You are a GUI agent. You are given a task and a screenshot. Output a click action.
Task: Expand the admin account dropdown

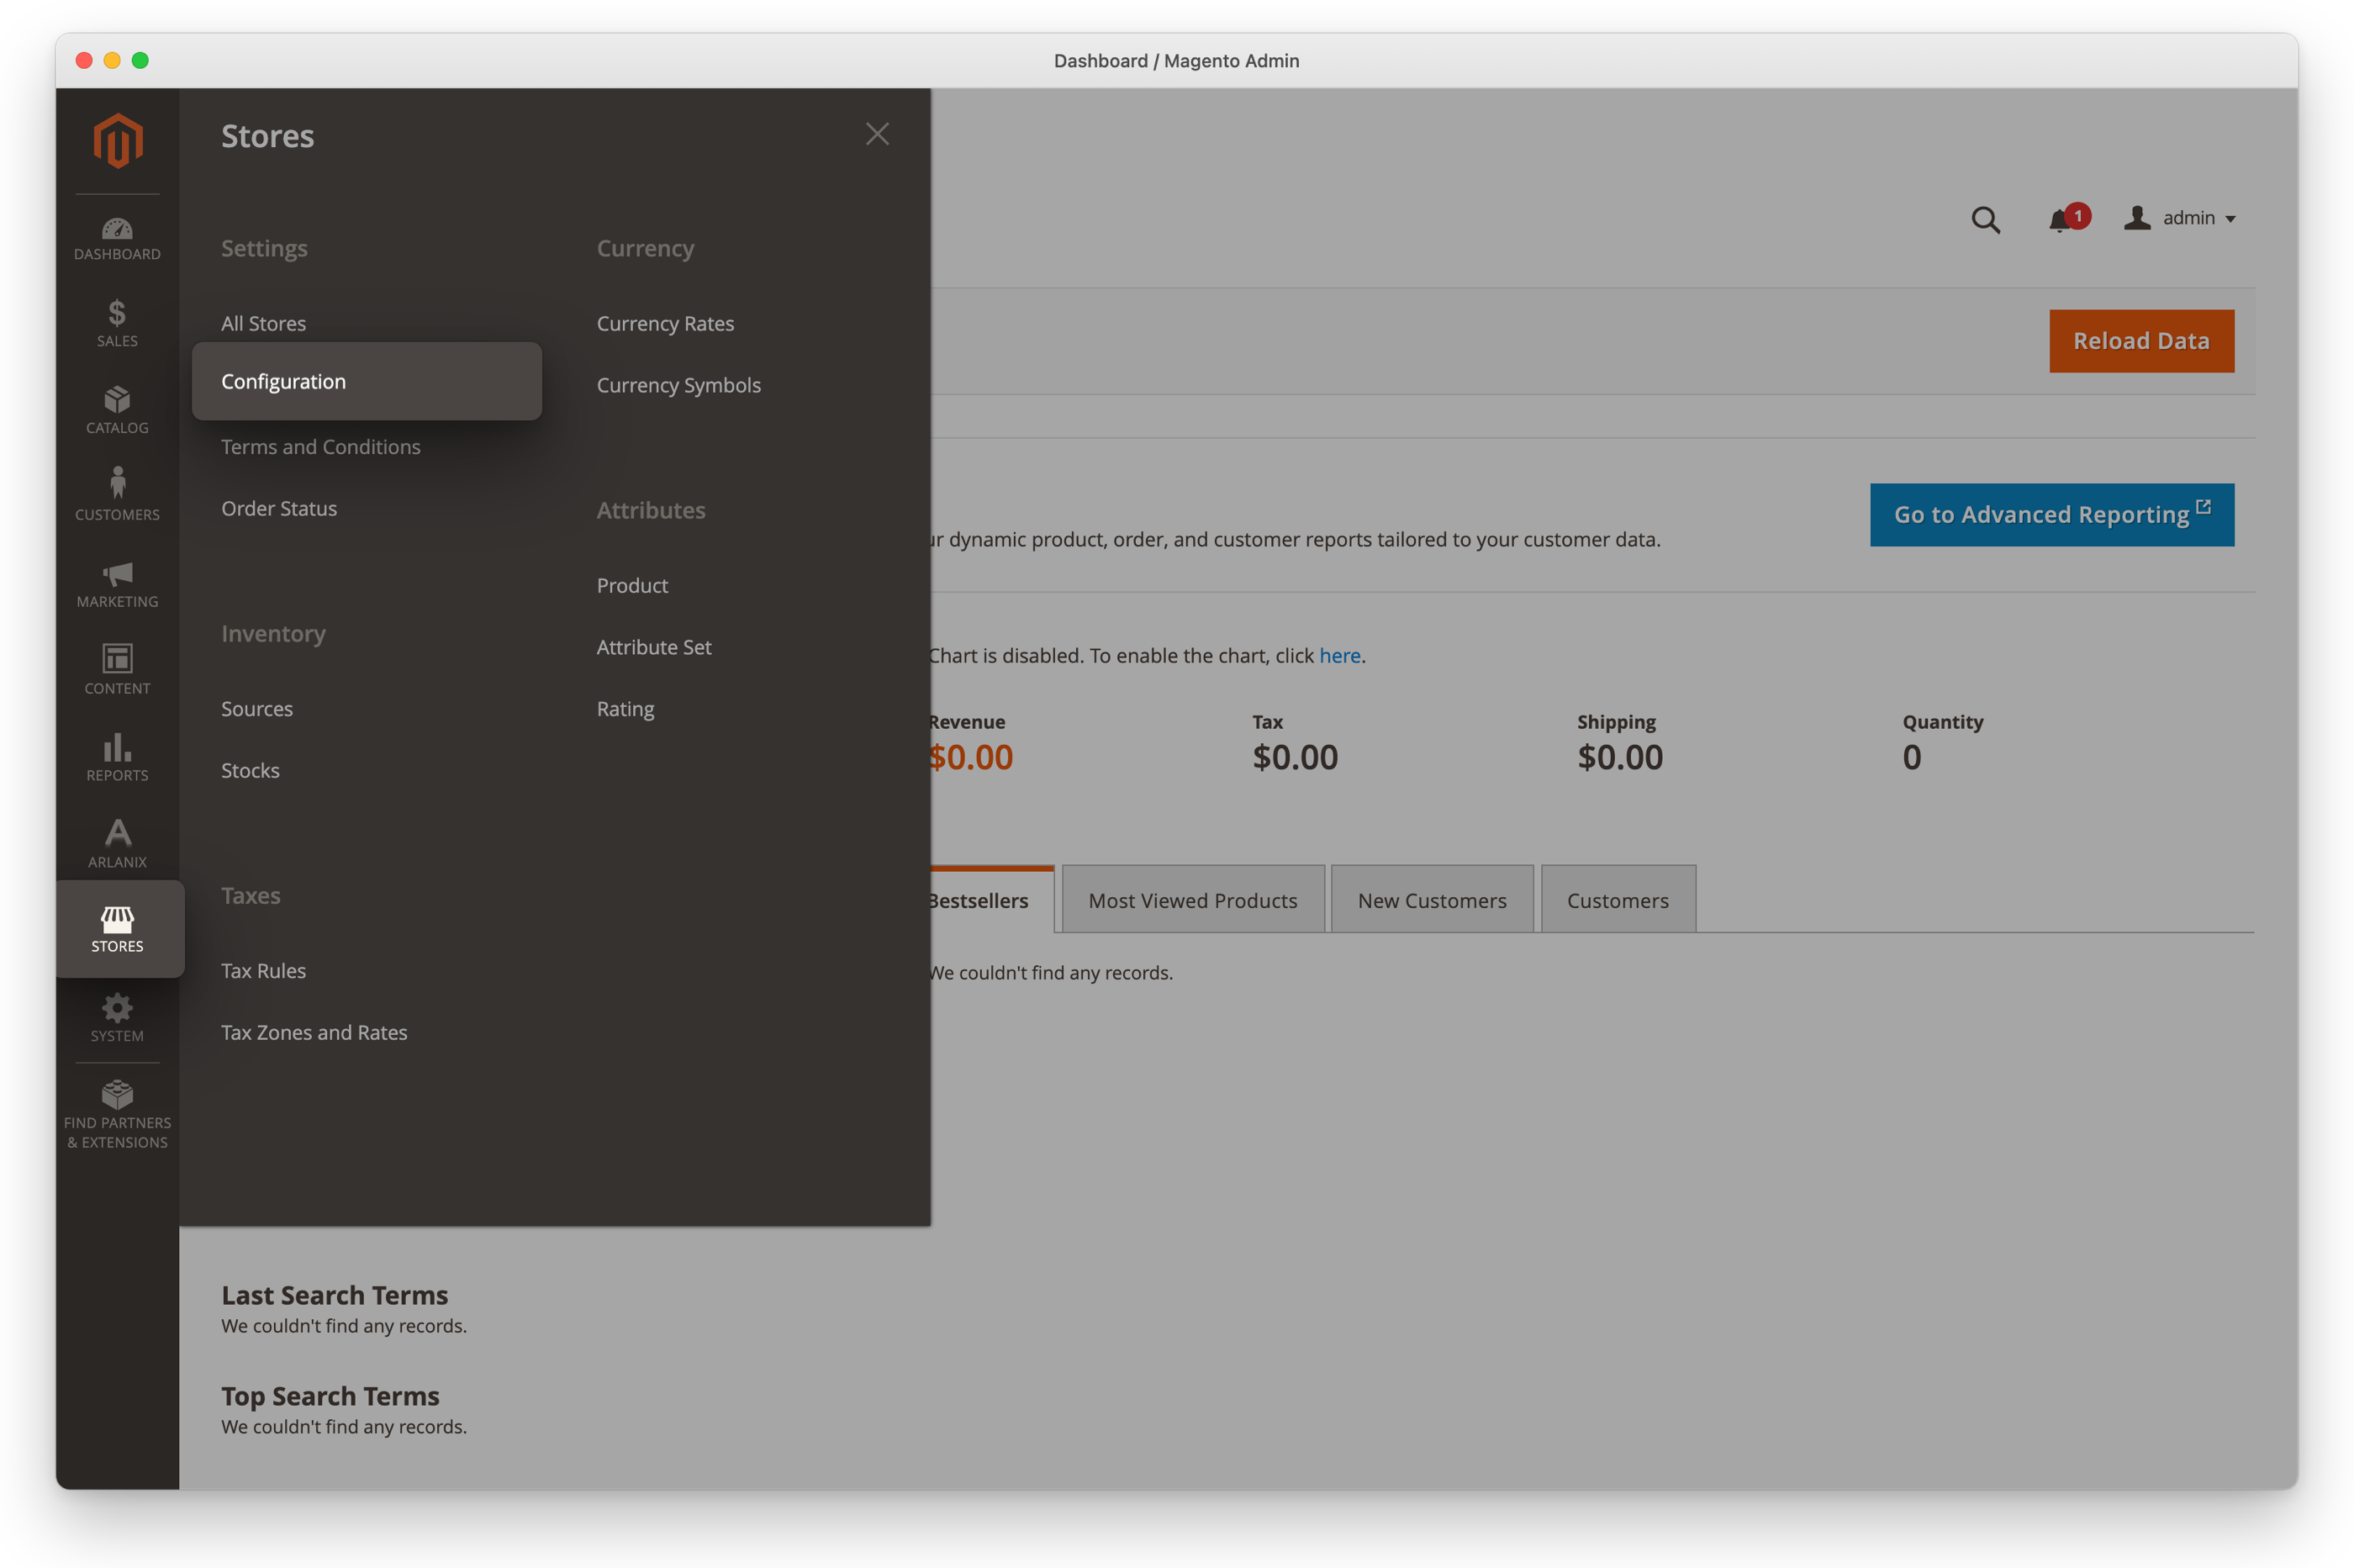(2180, 218)
